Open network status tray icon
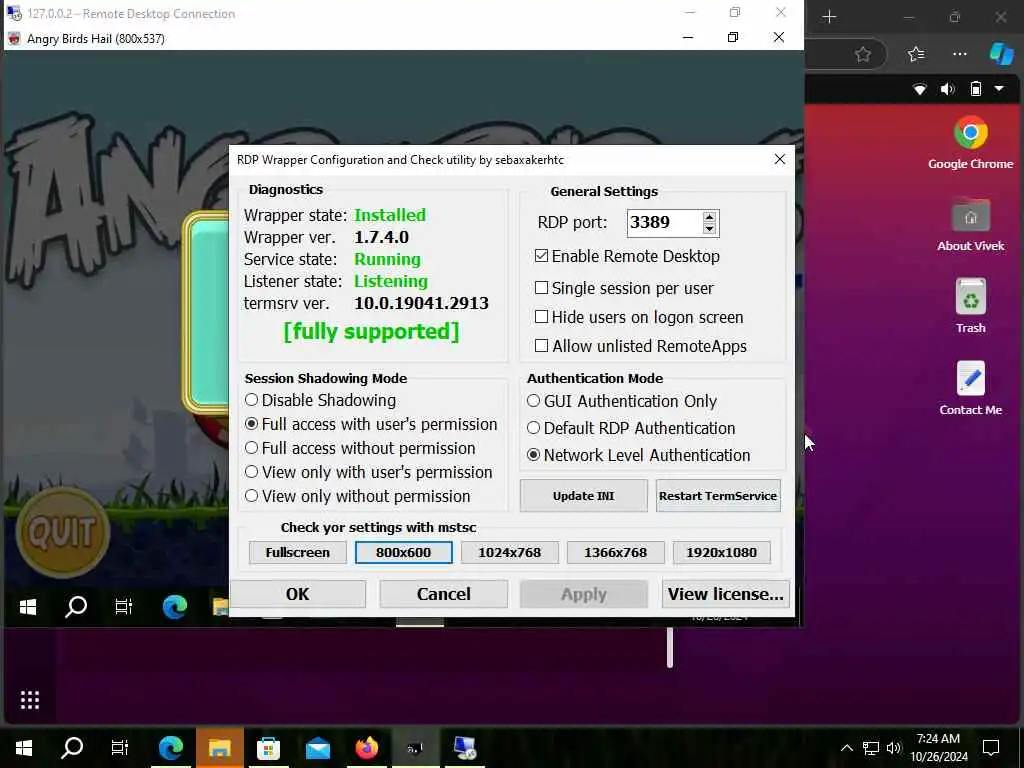The height and width of the screenshot is (768, 1024). tap(871, 748)
